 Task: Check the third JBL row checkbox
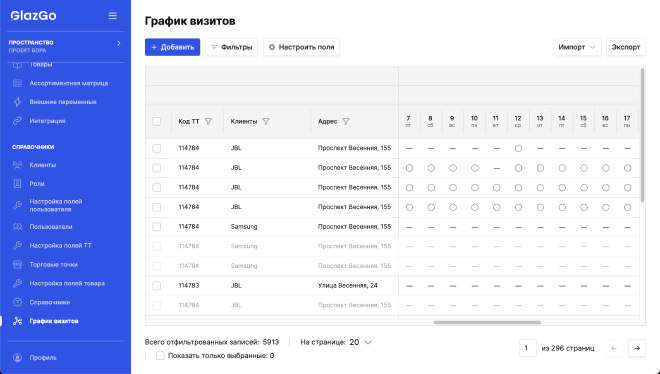[x=157, y=187]
